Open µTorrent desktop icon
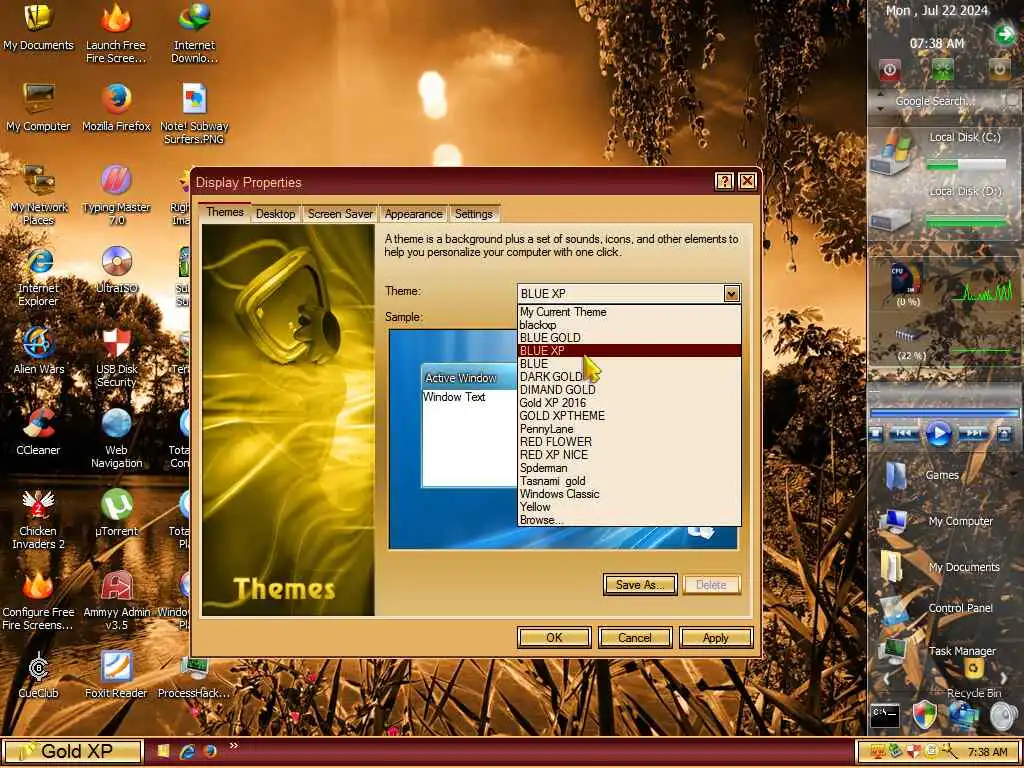Image resolution: width=1024 pixels, height=768 pixels. click(x=116, y=513)
